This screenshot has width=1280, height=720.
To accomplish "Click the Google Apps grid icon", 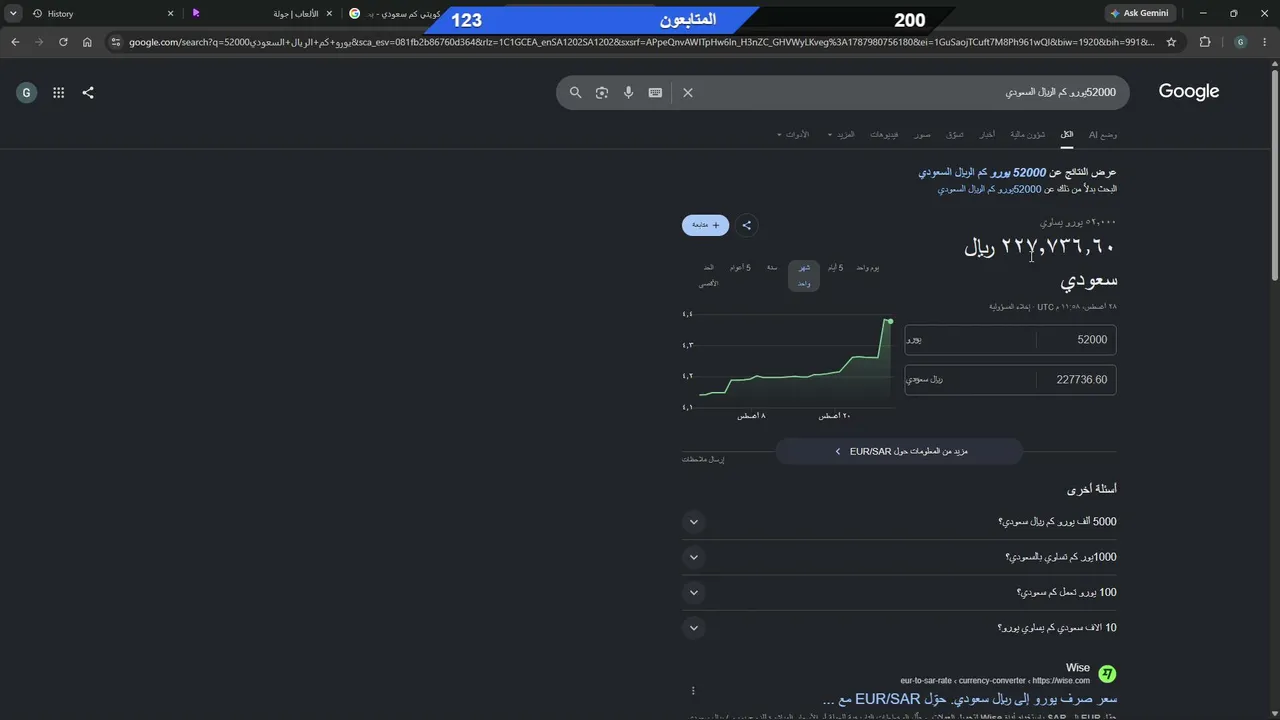I will pos(59,92).
